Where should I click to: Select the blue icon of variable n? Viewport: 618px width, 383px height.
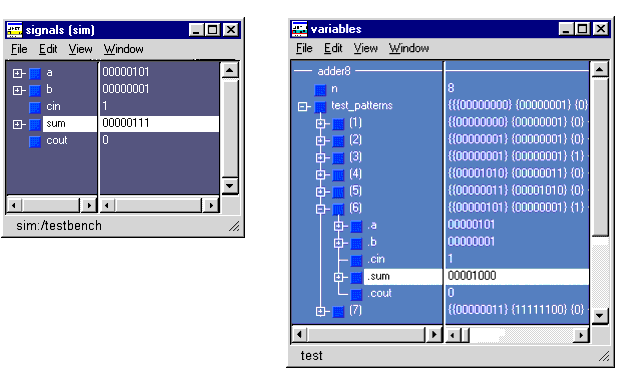pos(320,90)
